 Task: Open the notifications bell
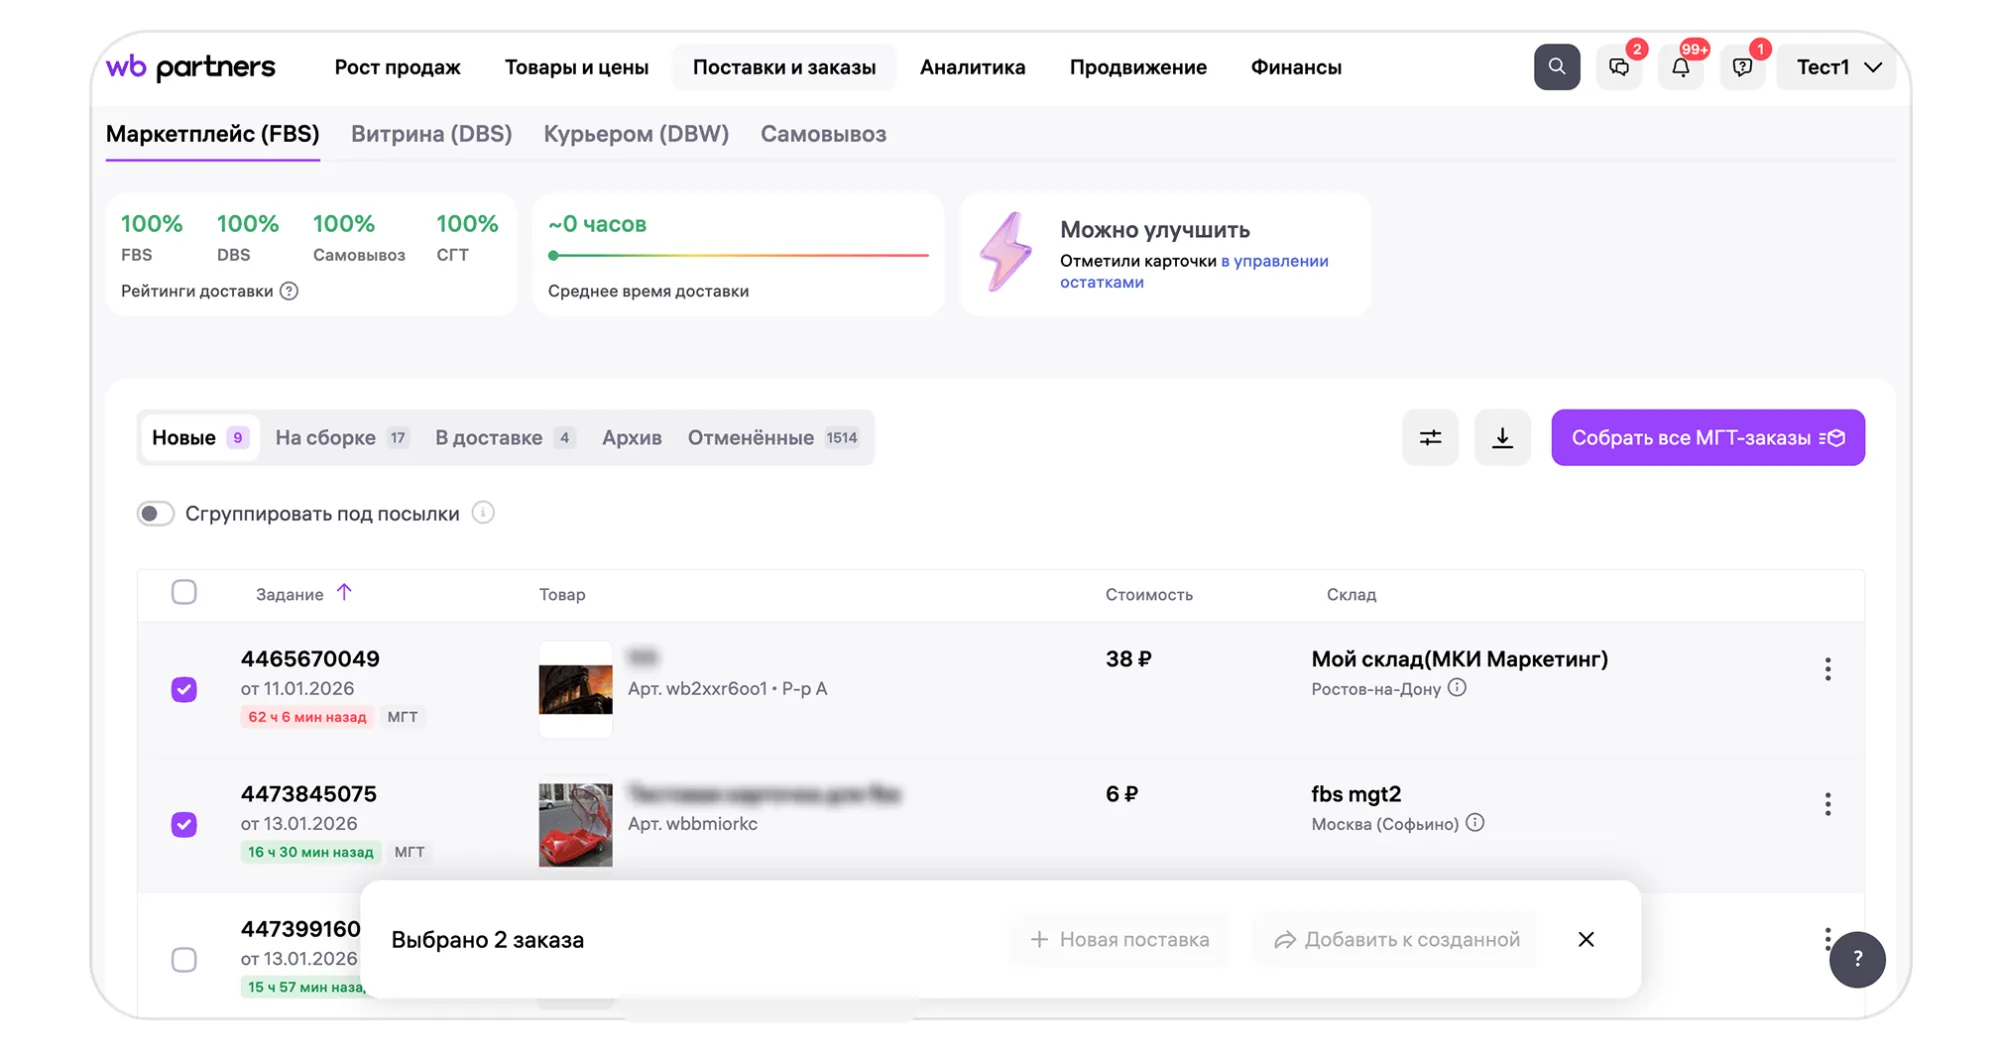pos(1680,67)
